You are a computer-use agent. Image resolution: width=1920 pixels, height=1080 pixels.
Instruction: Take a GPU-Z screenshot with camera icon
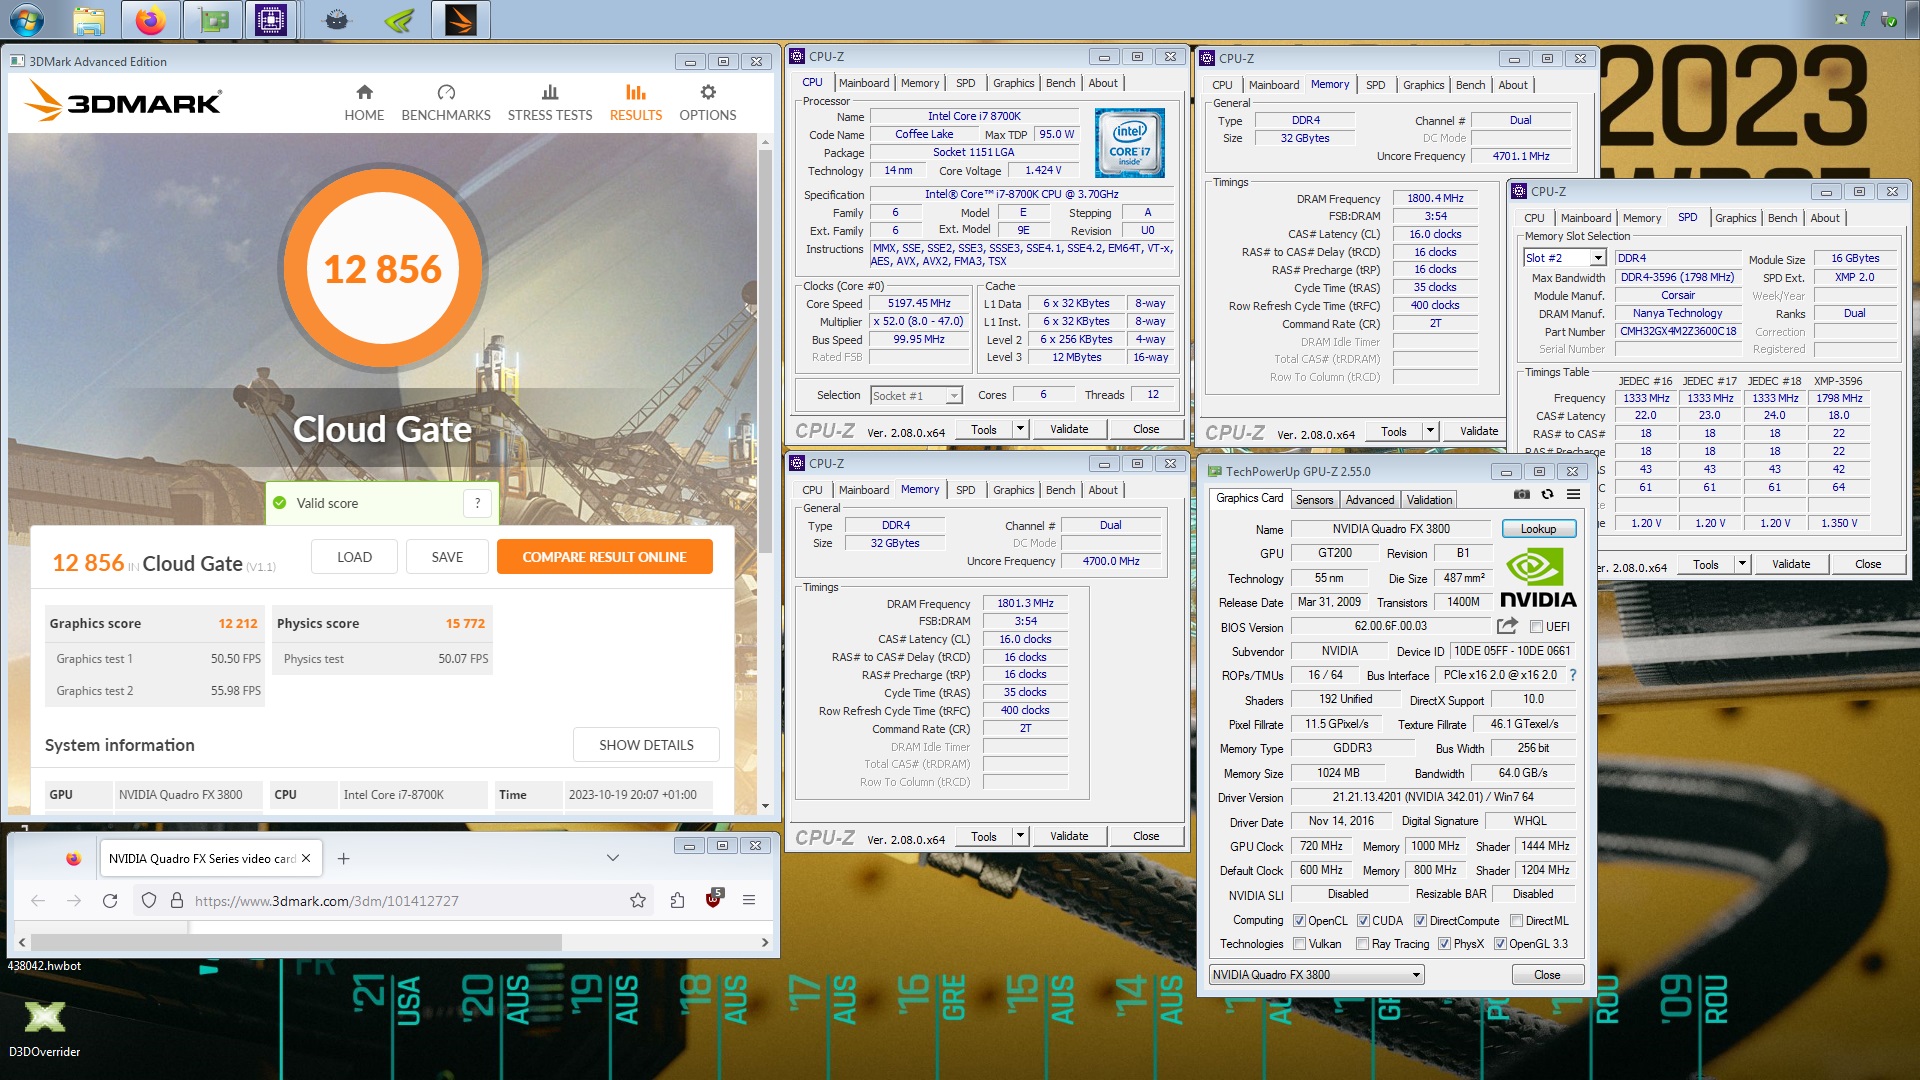[x=1521, y=495]
